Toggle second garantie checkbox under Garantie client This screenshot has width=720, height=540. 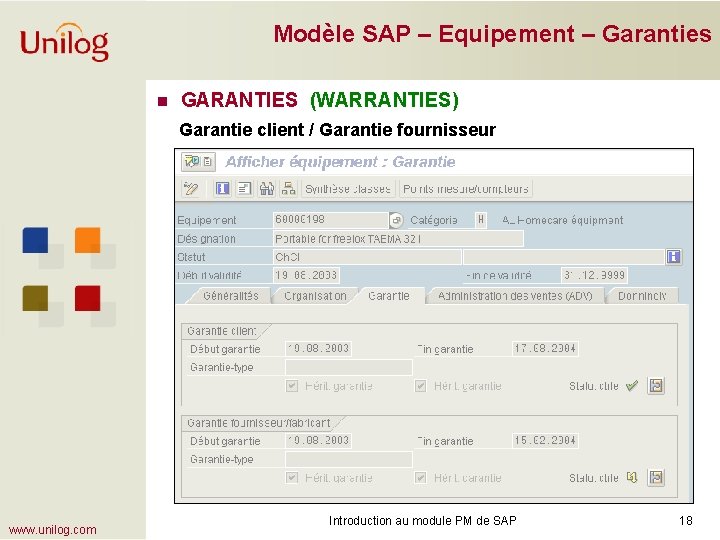[x=421, y=386]
